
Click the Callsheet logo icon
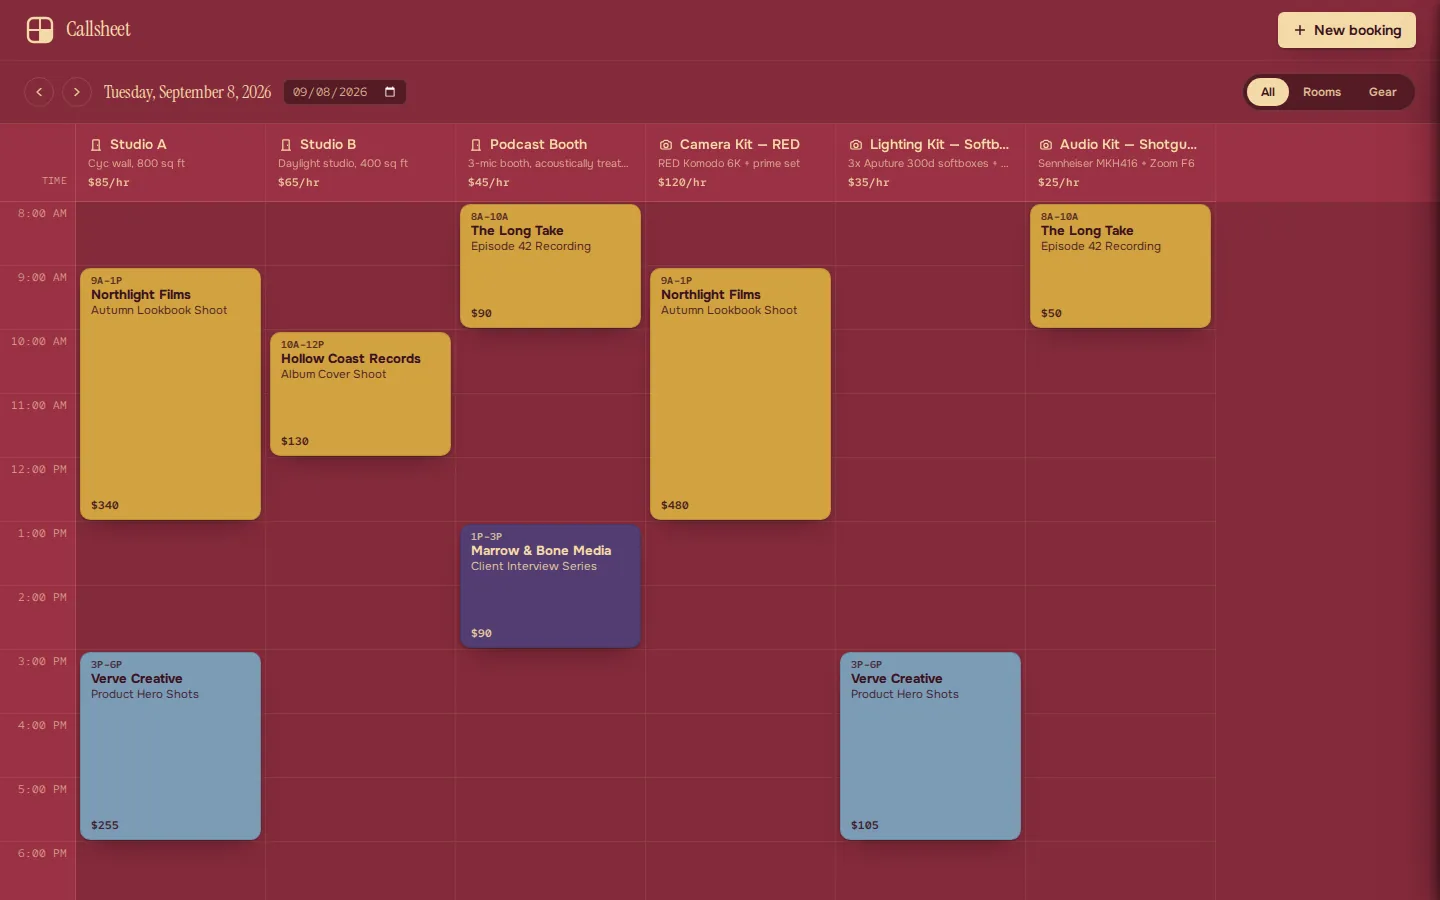(x=40, y=30)
